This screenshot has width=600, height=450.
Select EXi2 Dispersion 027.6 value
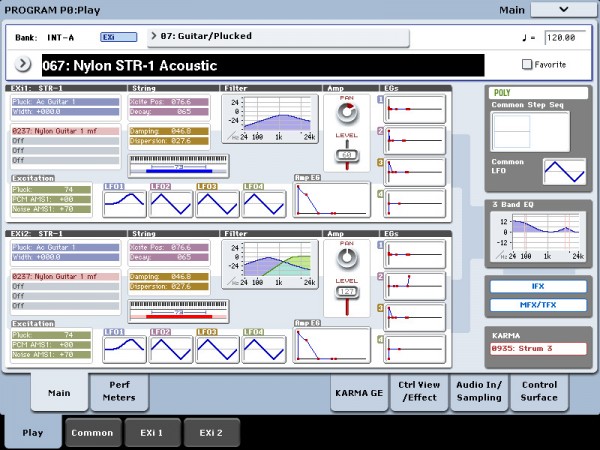[169, 286]
